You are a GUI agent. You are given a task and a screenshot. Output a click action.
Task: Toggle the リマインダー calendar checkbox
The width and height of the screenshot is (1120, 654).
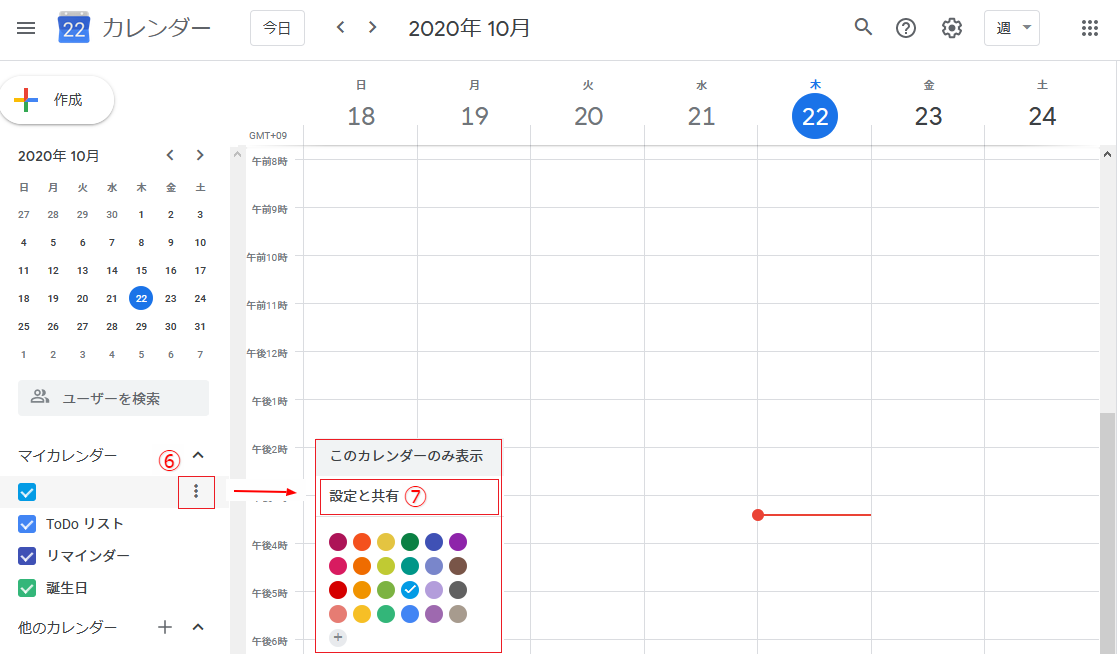(x=28, y=556)
